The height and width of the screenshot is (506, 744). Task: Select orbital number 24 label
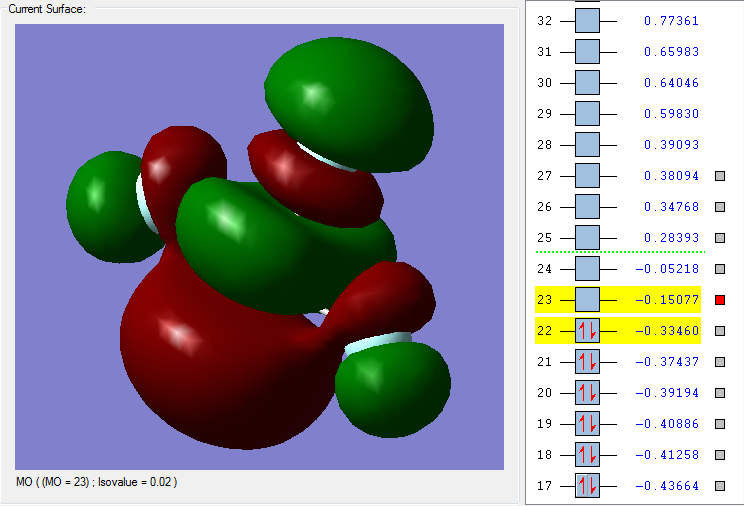(545, 269)
